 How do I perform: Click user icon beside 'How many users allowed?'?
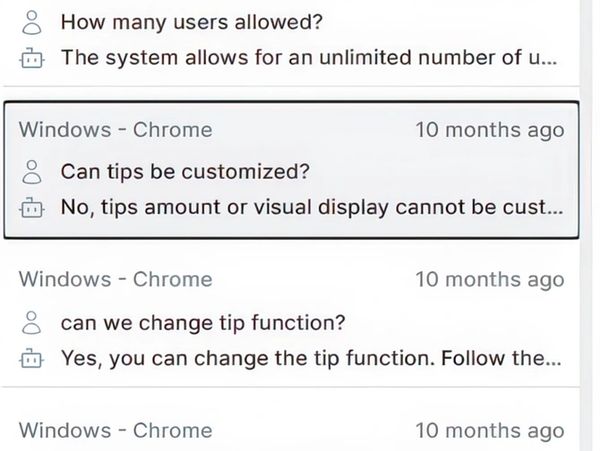tap(32, 21)
